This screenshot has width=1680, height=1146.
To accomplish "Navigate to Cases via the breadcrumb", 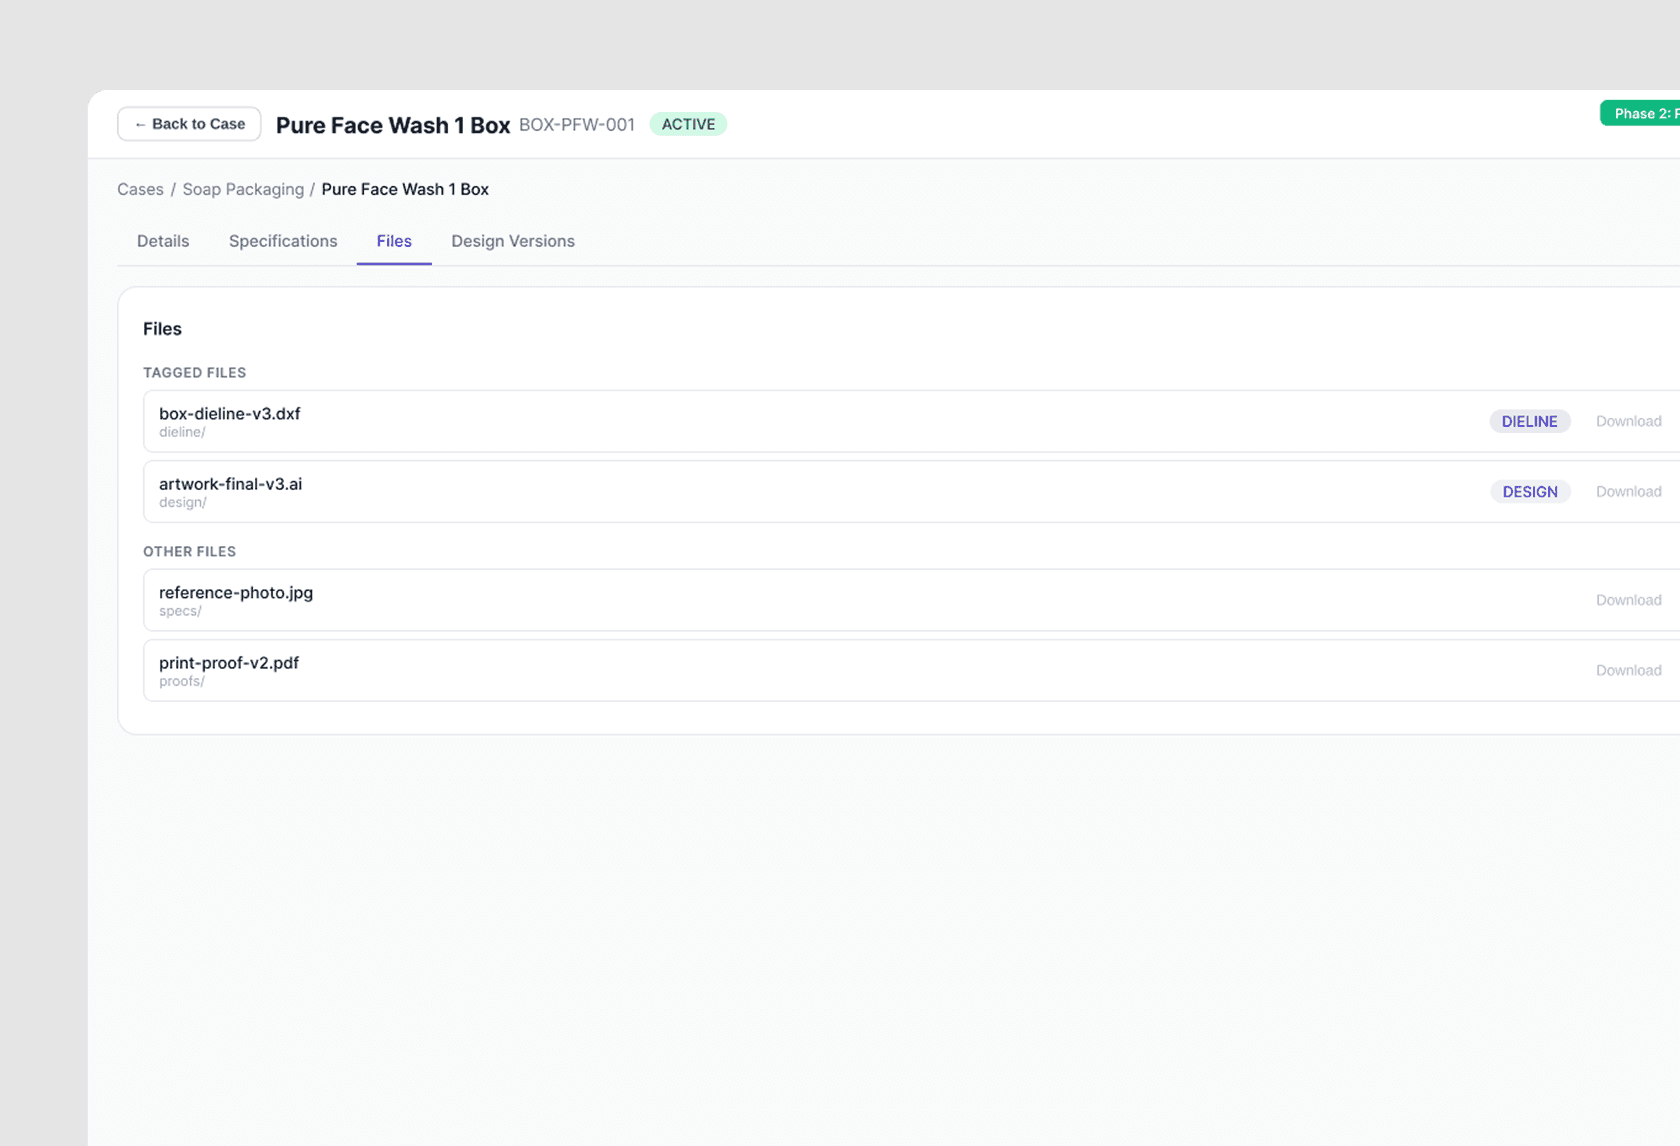I will click(140, 189).
